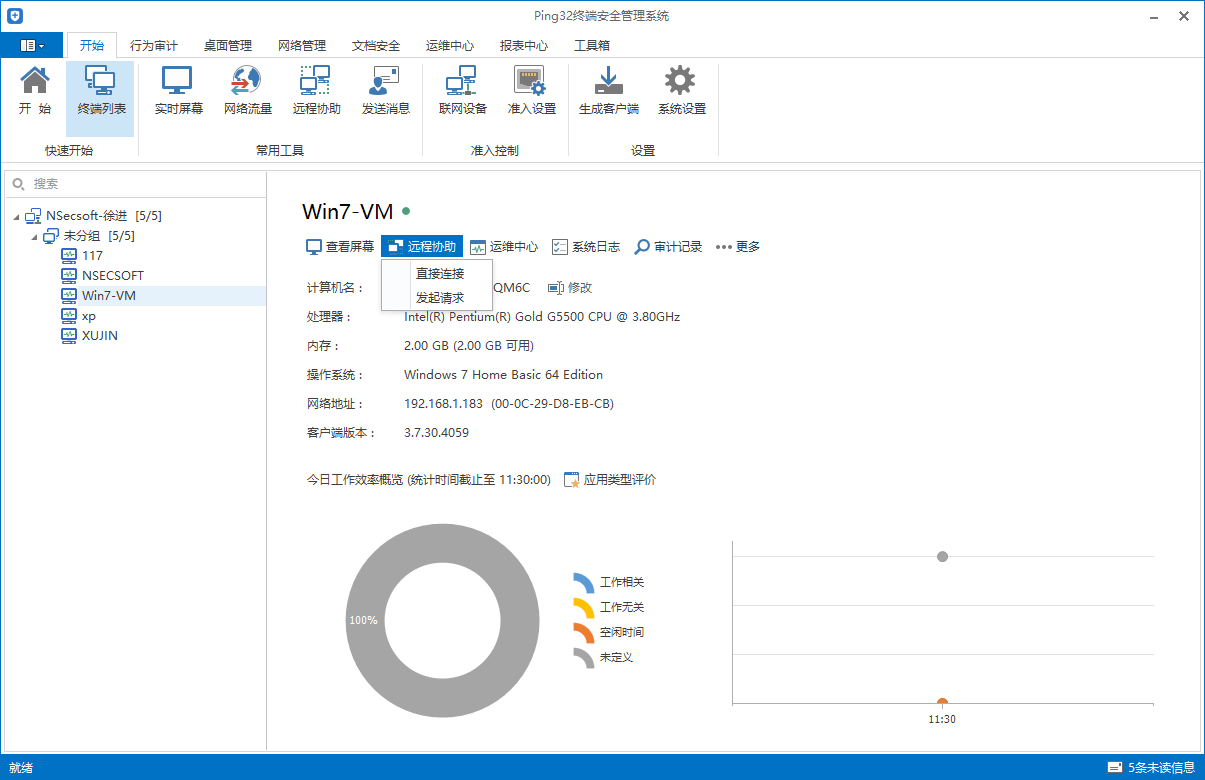Switch to 工具箱 ribbon tab
Viewport: 1205px width, 780px height.
592,45
